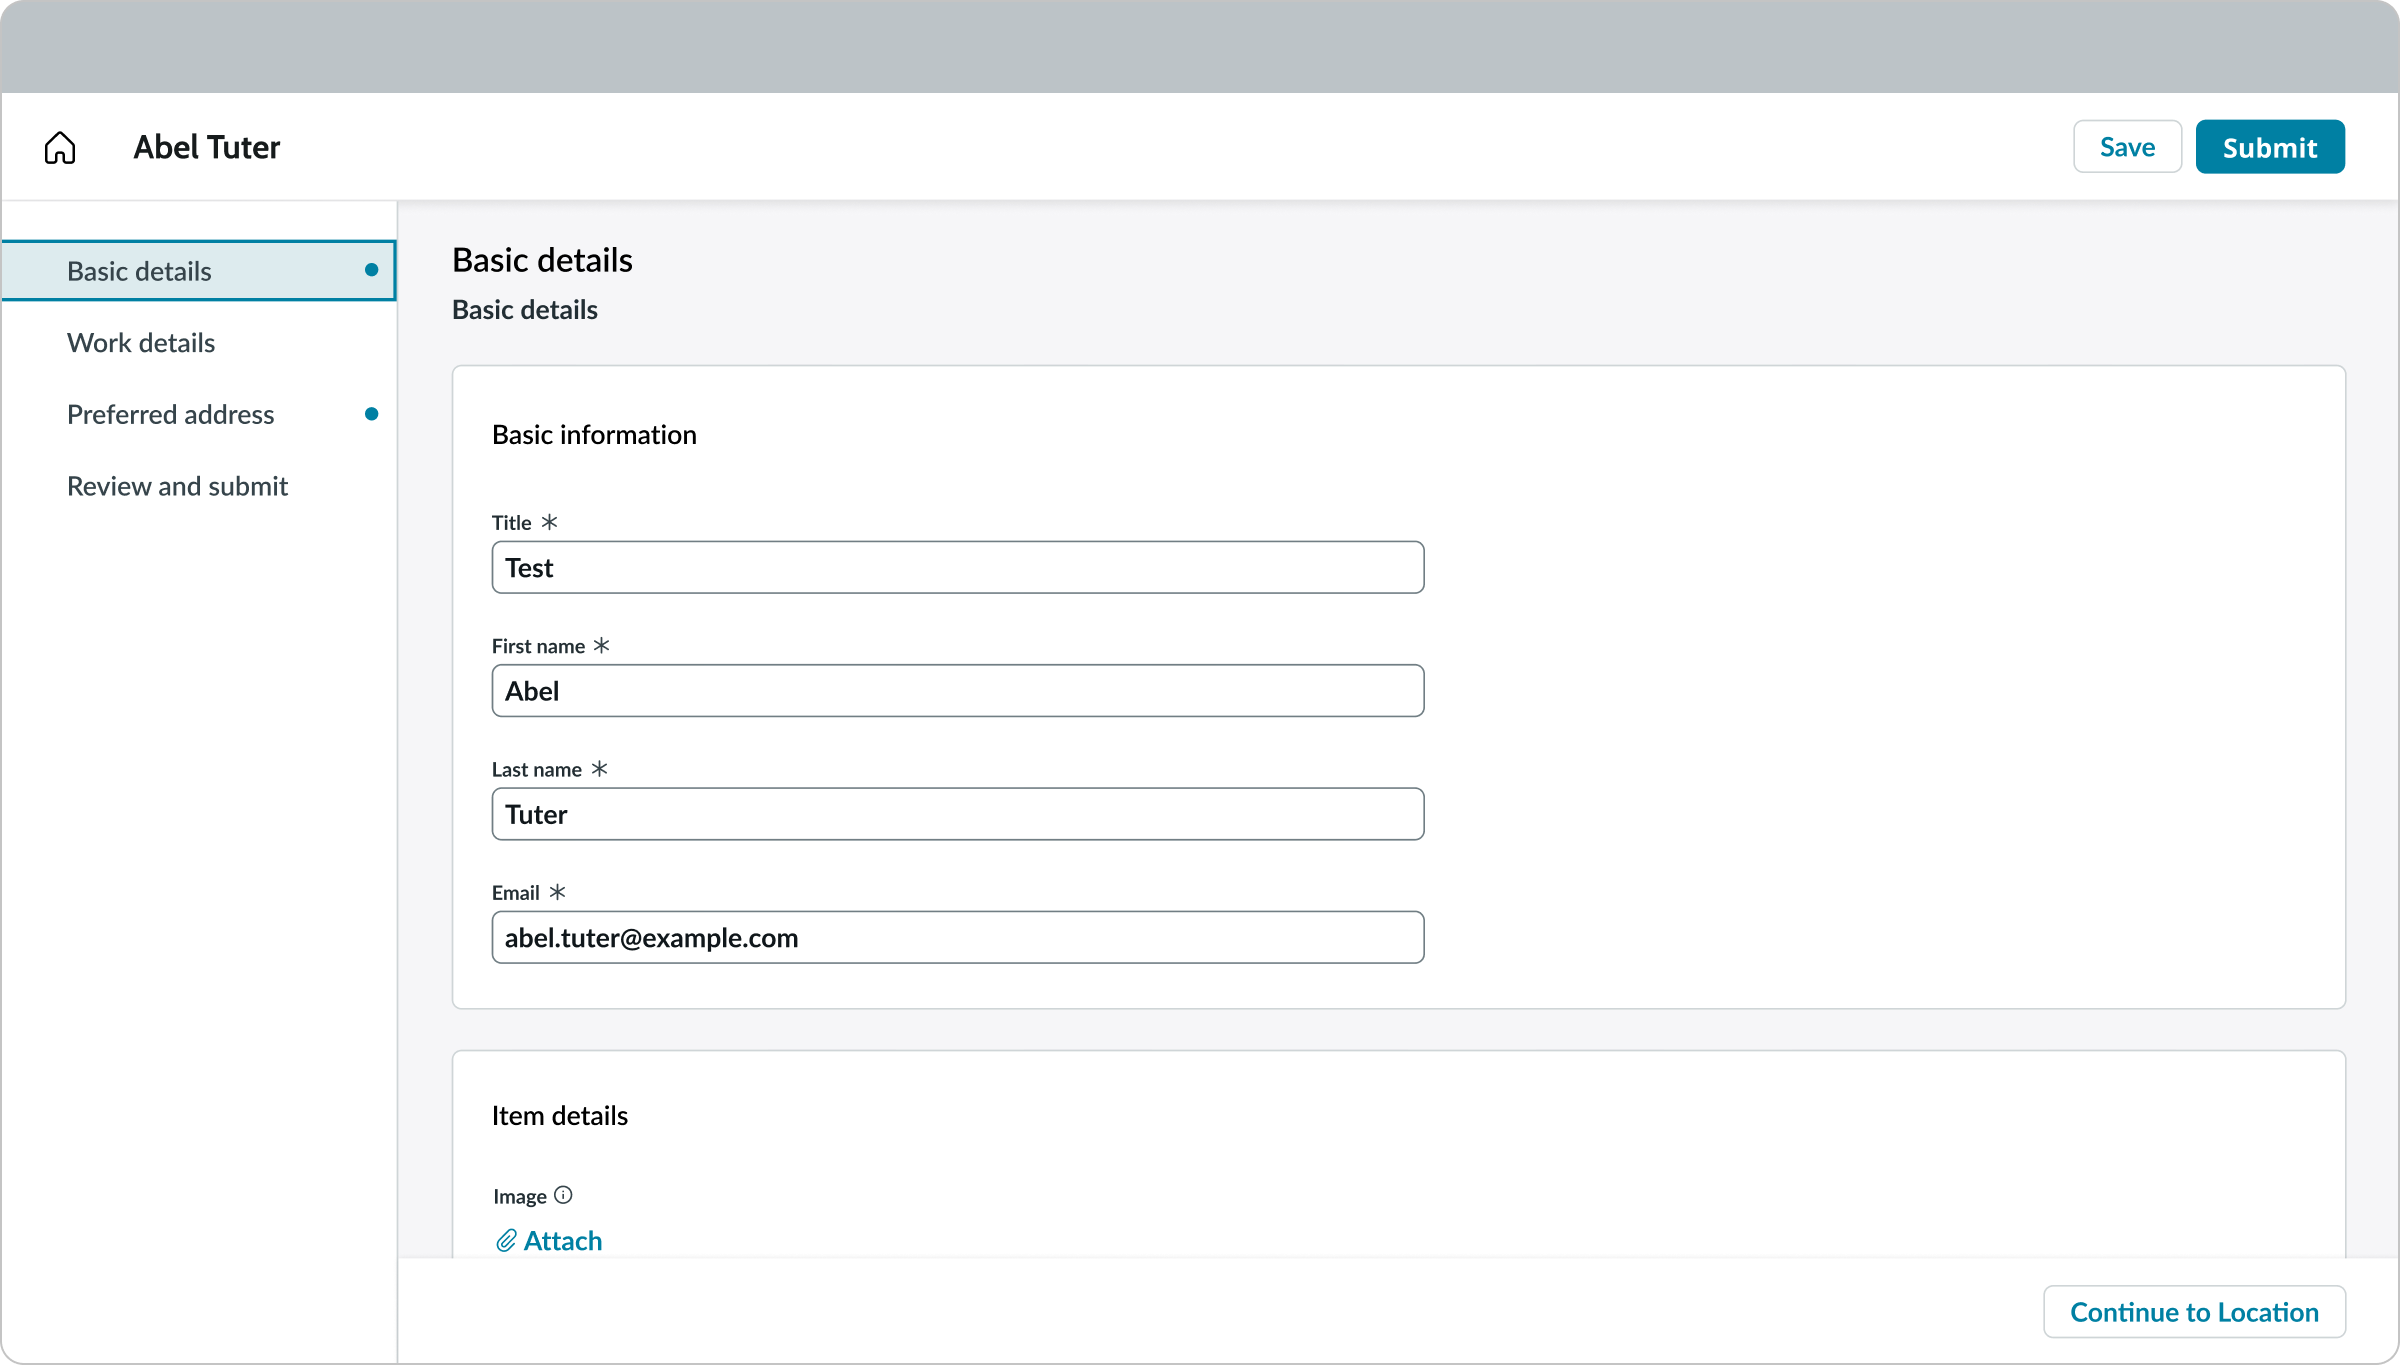Image resolution: width=2400 pixels, height=1365 pixels.
Task: Click the home icon in the header
Action: 59,146
